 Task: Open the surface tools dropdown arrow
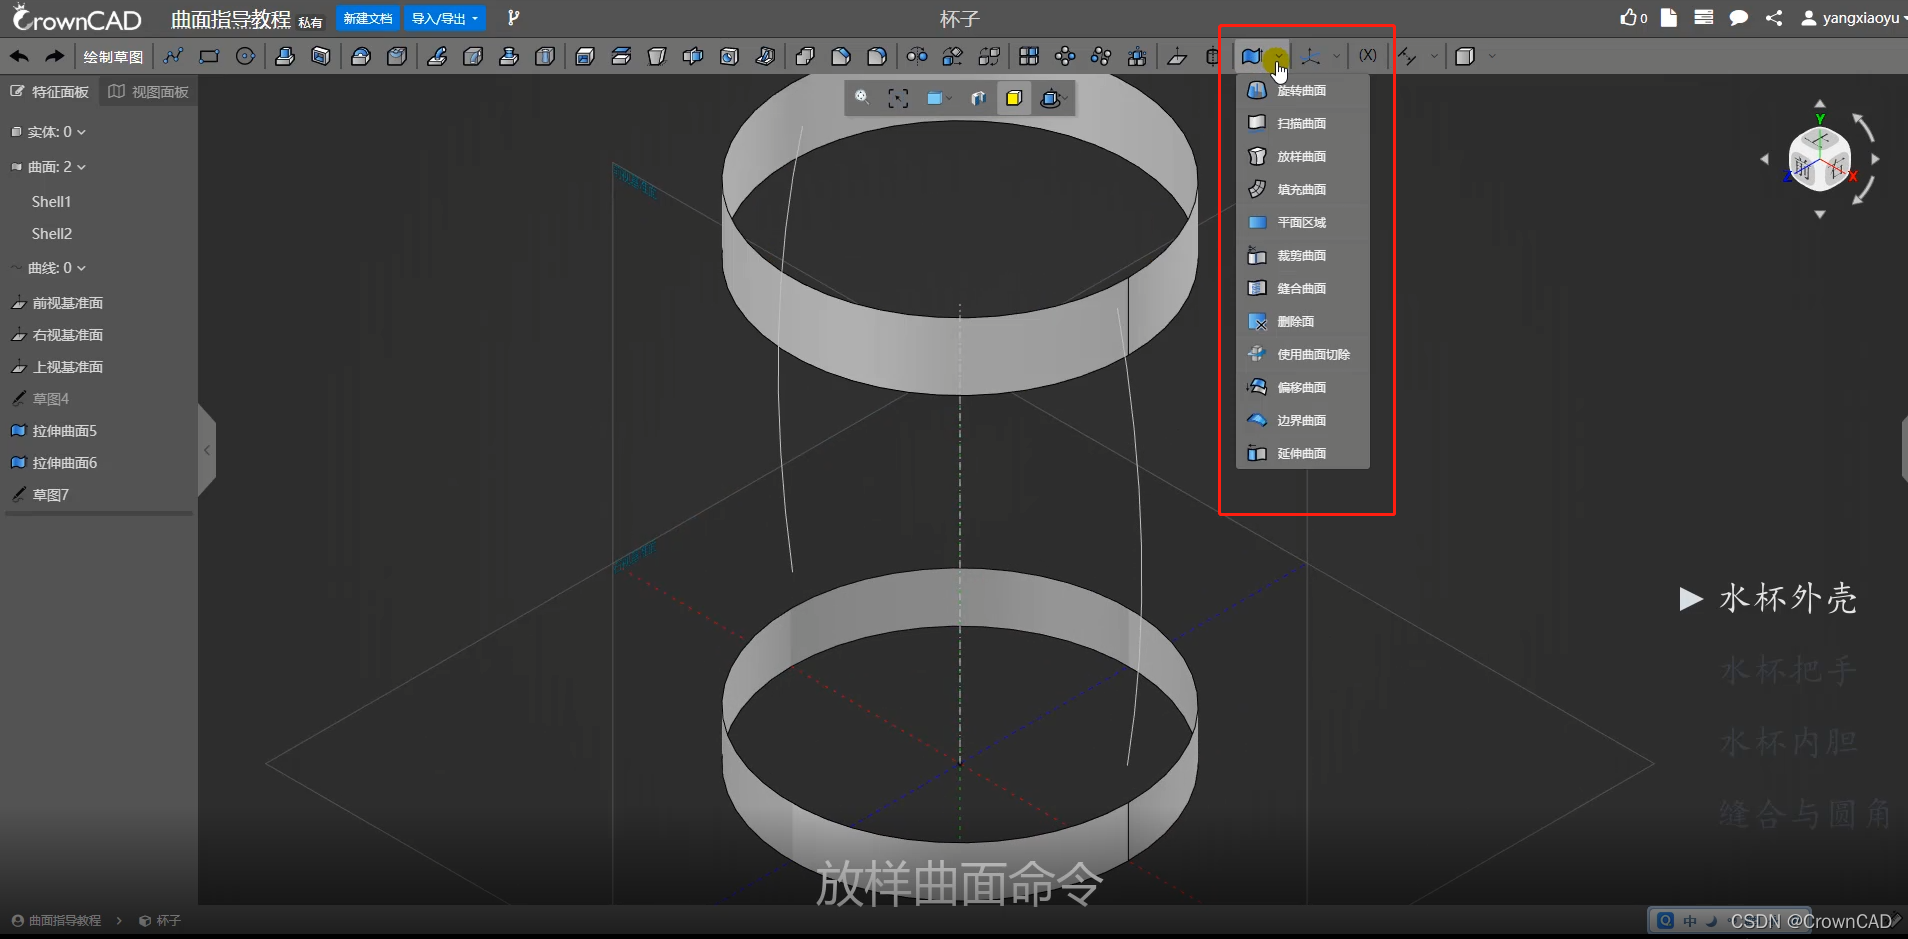click(1278, 57)
